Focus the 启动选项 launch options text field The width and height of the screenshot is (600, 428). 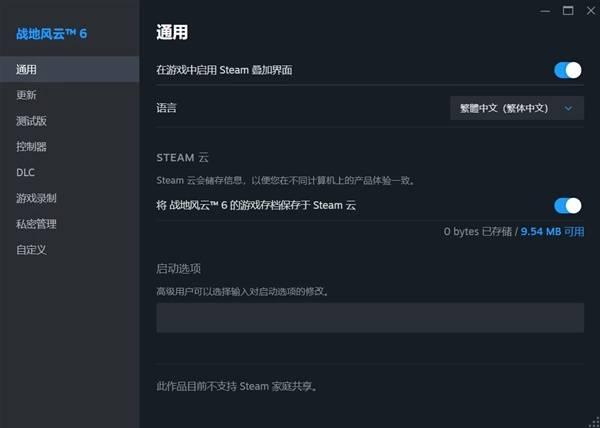[370, 317]
